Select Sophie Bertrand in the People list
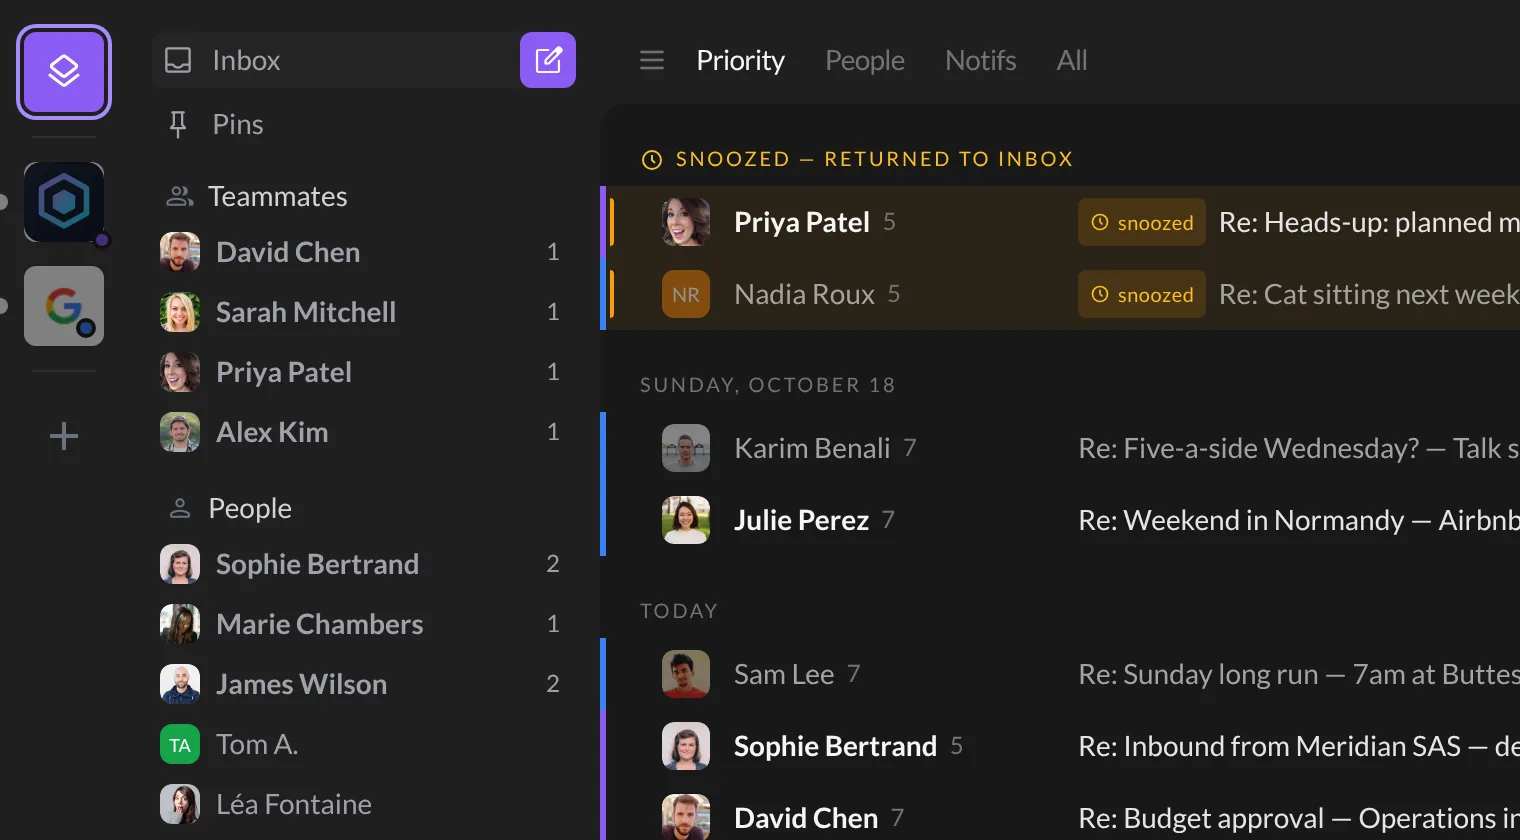The width and height of the screenshot is (1520, 840). tap(364, 564)
